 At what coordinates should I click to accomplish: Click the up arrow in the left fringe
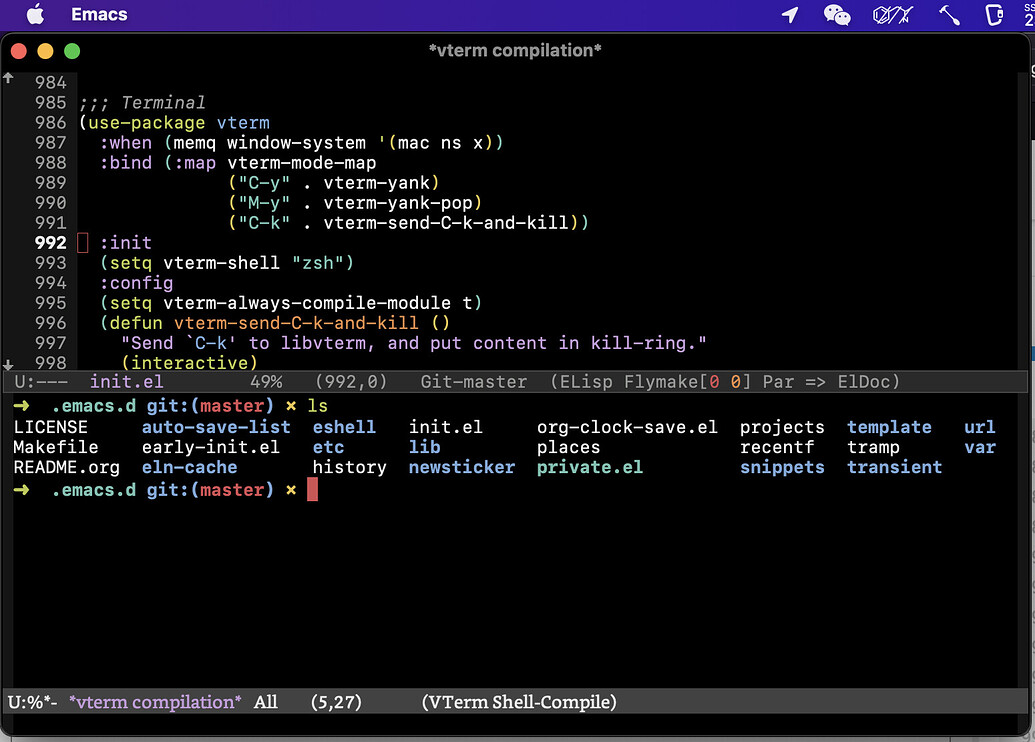point(9,75)
